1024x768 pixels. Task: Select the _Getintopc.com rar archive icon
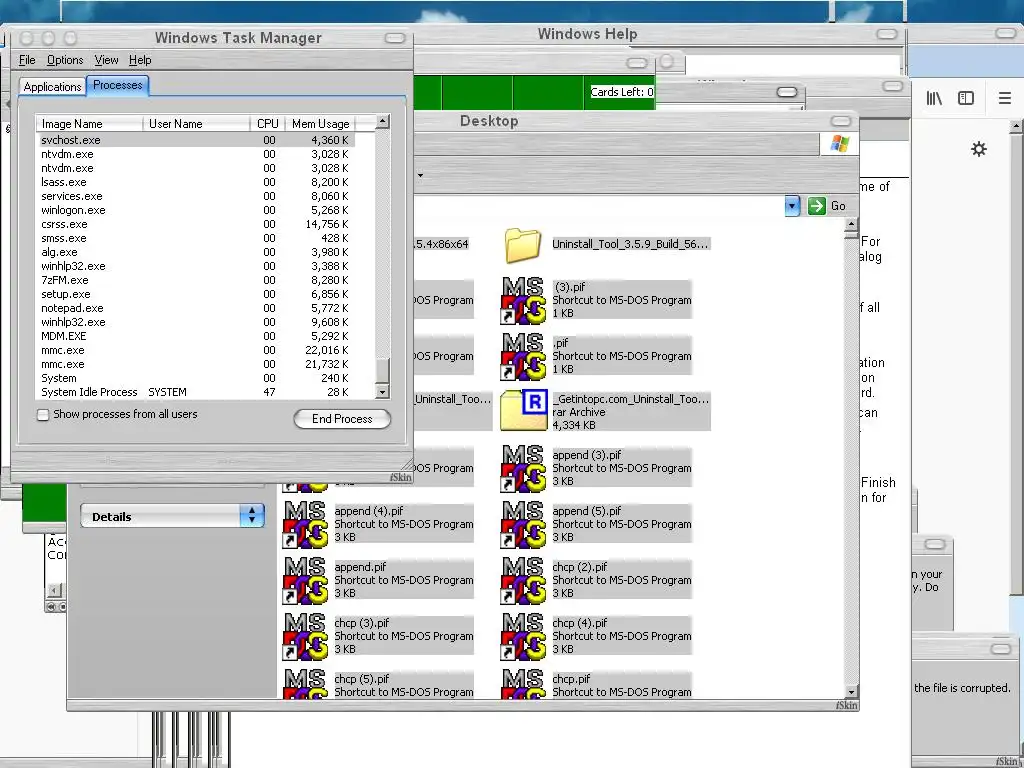pos(523,410)
